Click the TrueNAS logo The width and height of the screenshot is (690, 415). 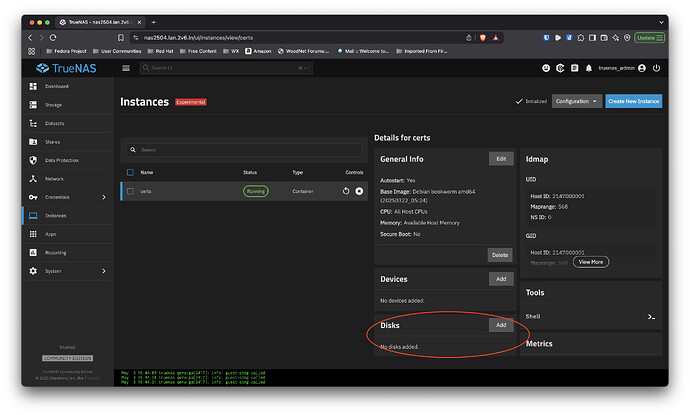[66, 68]
